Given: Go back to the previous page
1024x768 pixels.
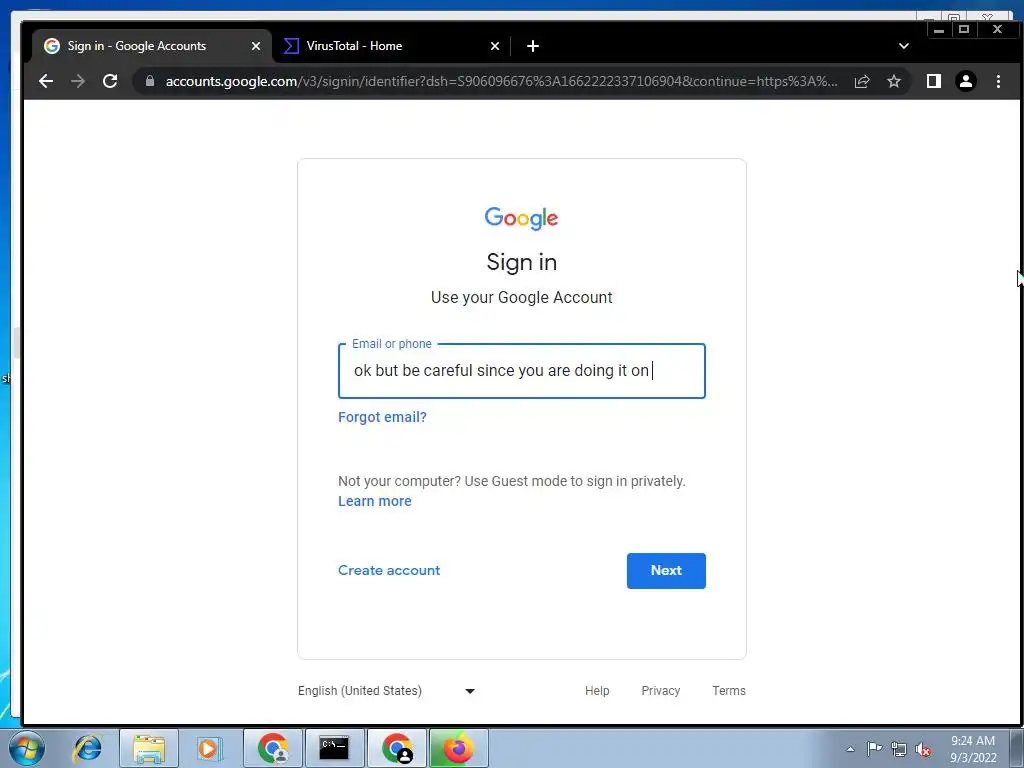Looking at the screenshot, I should (46, 81).
